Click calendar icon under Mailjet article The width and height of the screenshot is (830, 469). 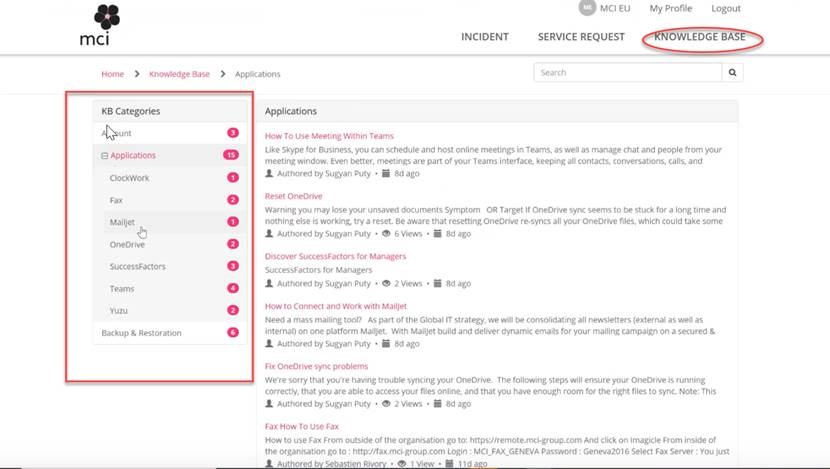pos(386,344)
